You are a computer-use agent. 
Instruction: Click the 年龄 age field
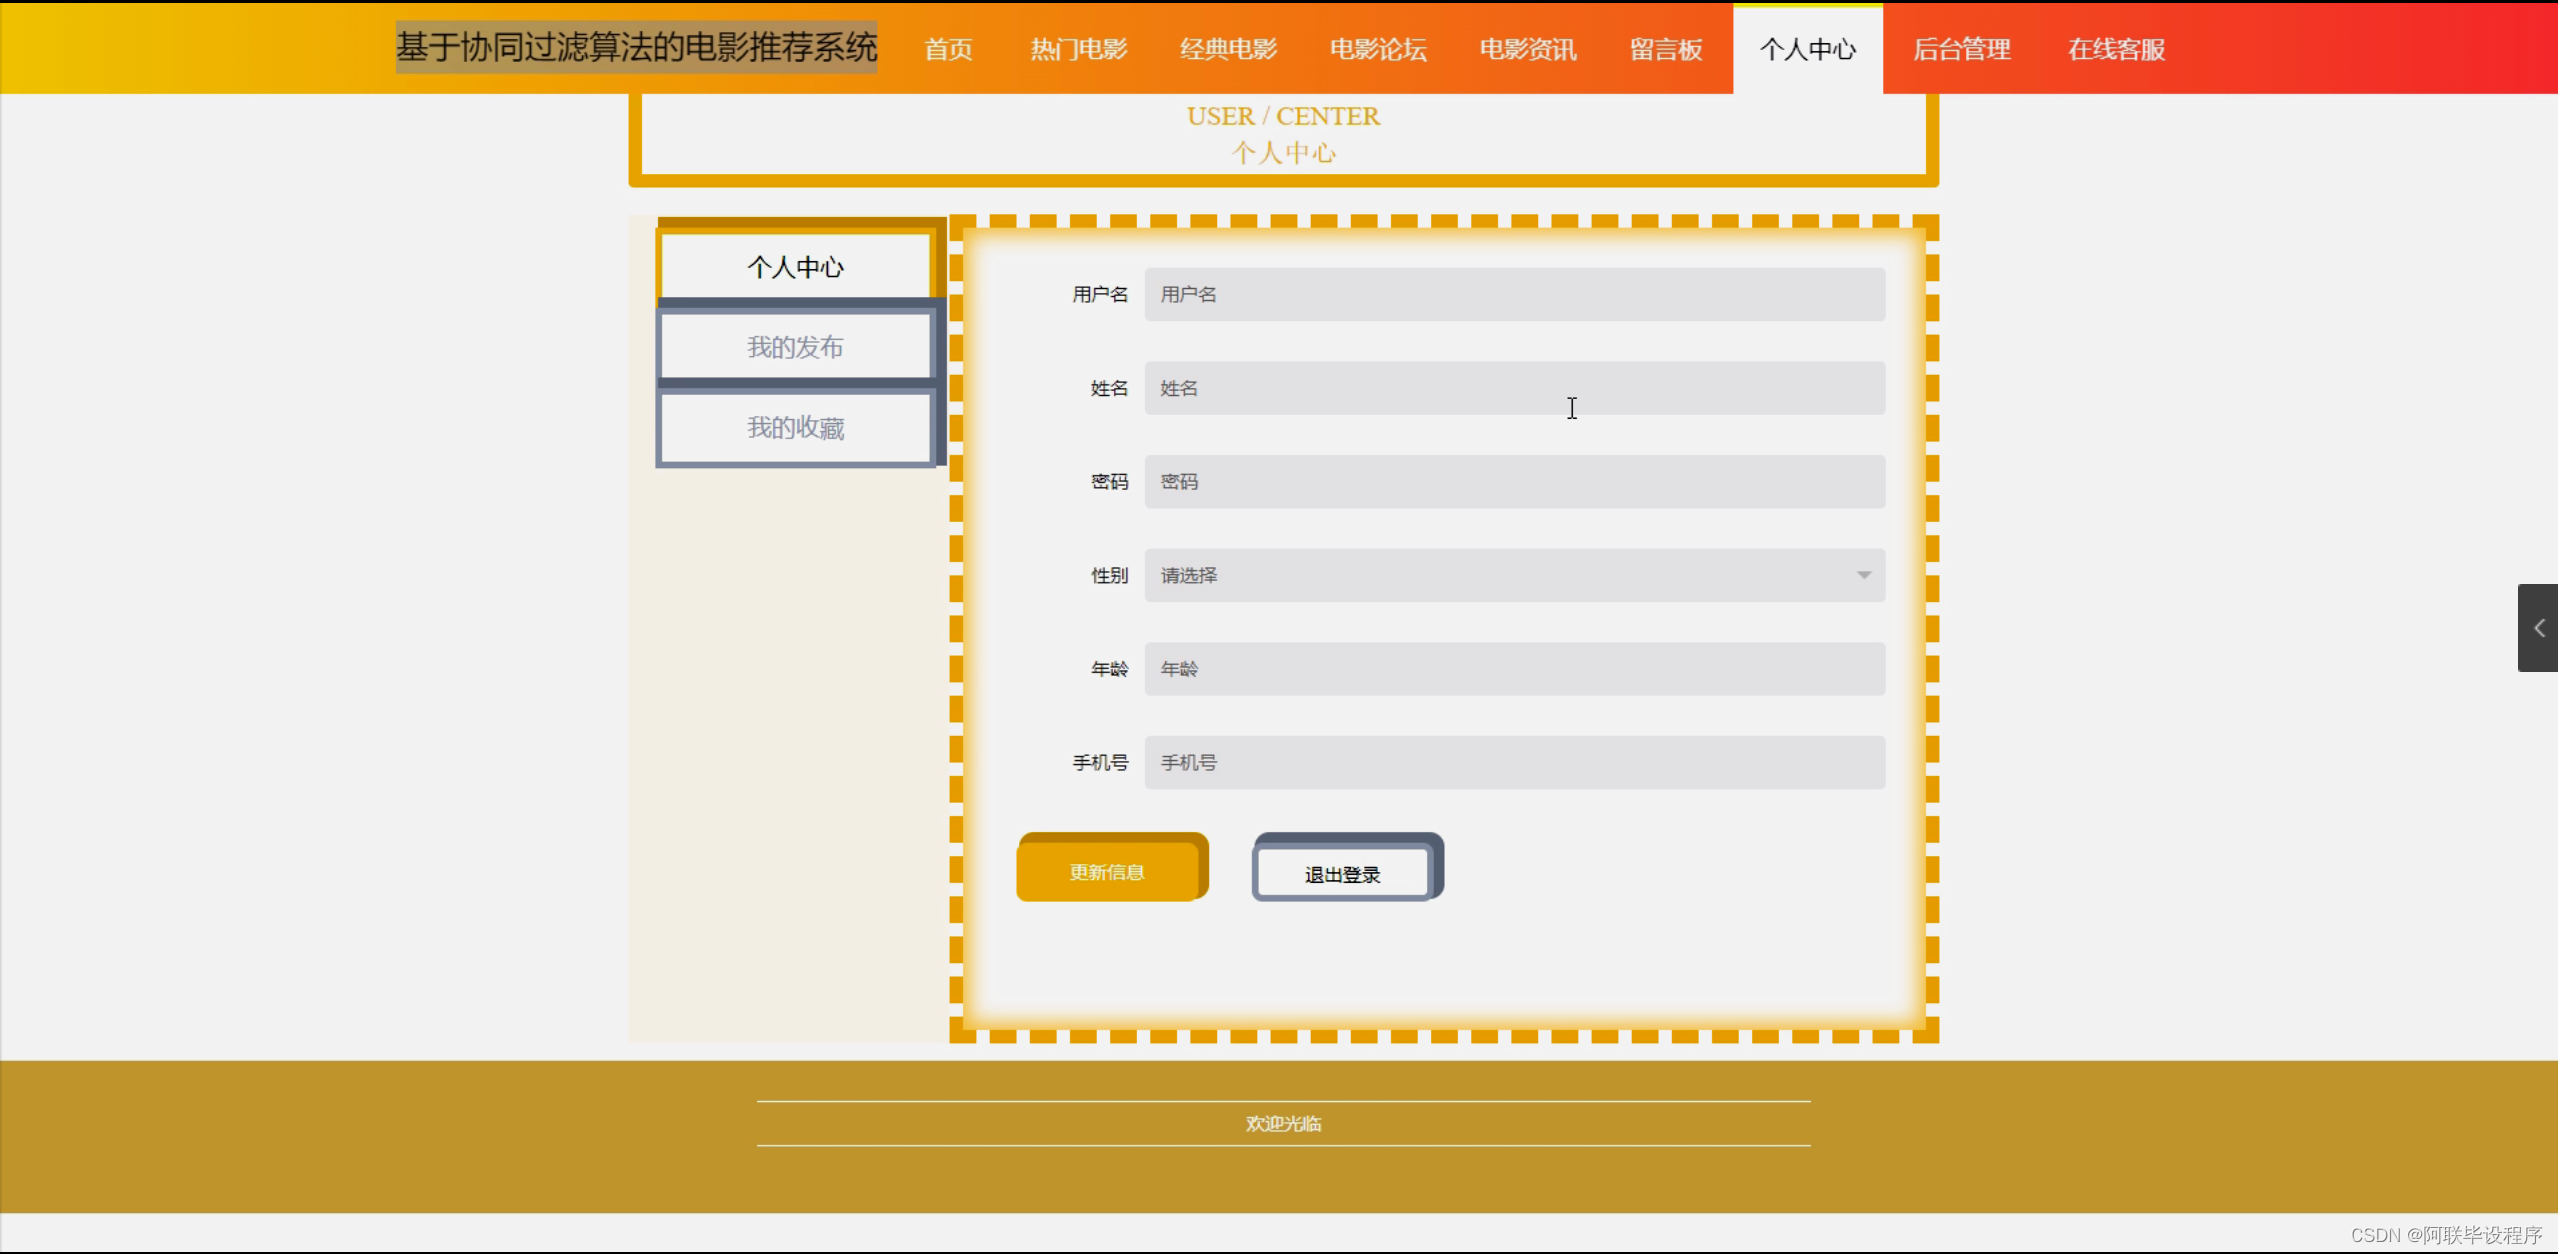pos(1513,669)
